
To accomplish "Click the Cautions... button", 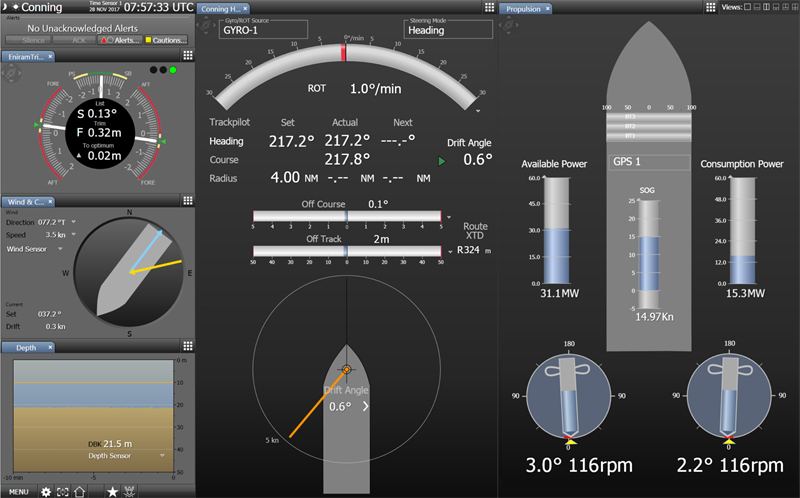I will click(x=165, y=39).
